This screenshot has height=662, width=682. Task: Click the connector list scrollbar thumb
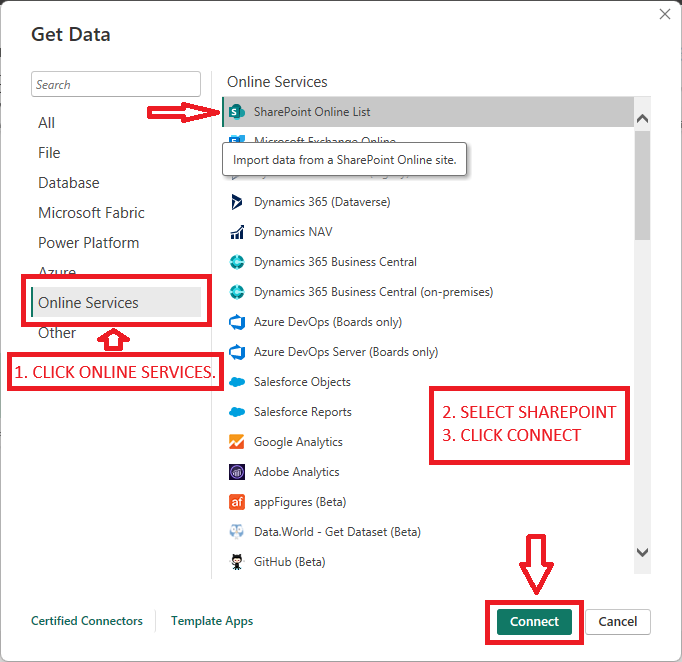[x=642, y=185]
